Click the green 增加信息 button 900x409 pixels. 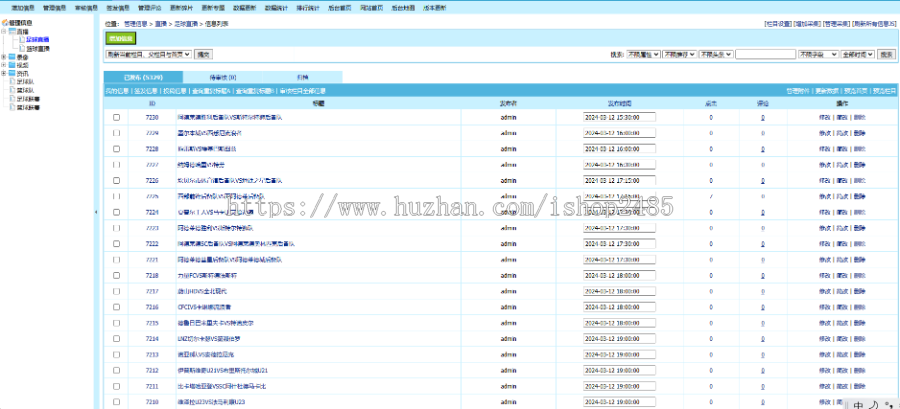121,38
